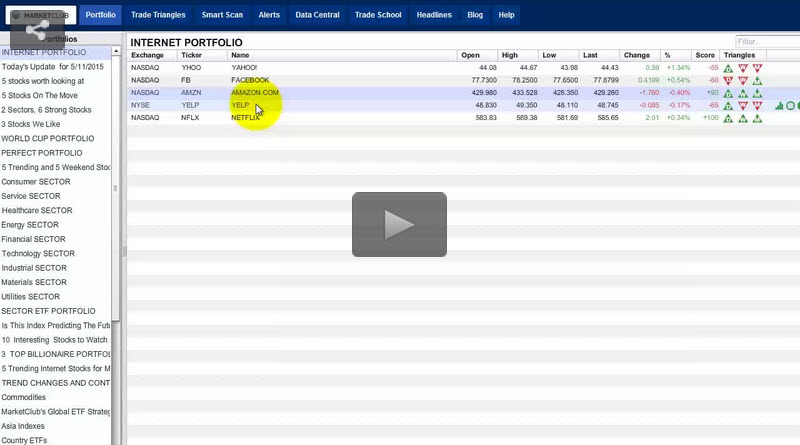Viewport: 800px width, 445px height.
Task: Sort by the Open column header
Action: click(470, 55)
